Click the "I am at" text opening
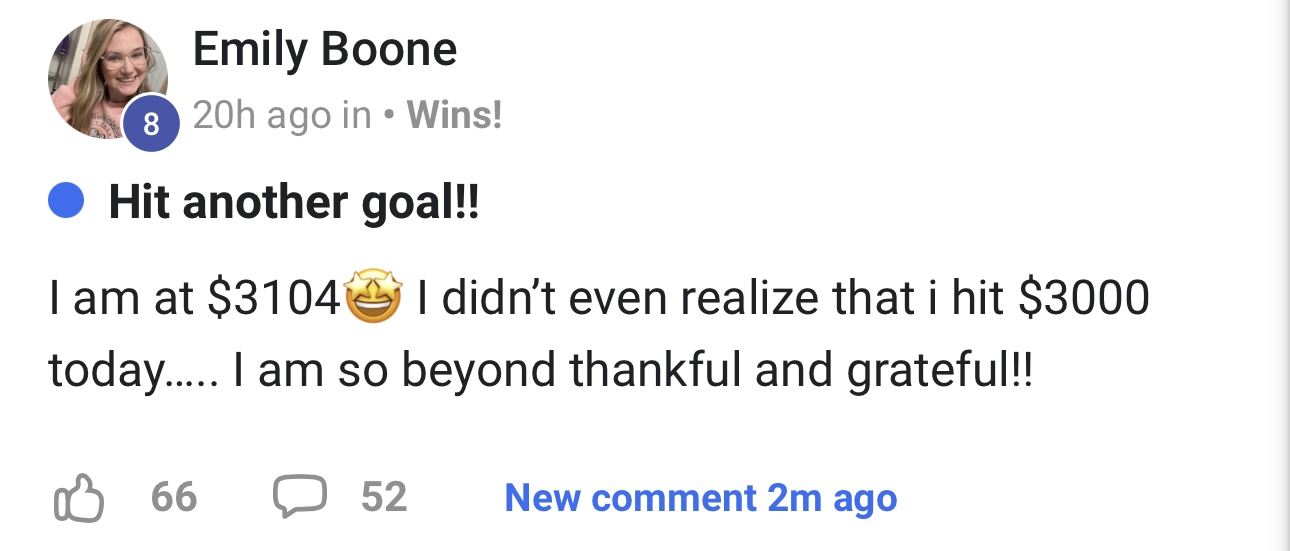1290x551 pixels. [x=120, y=299]
